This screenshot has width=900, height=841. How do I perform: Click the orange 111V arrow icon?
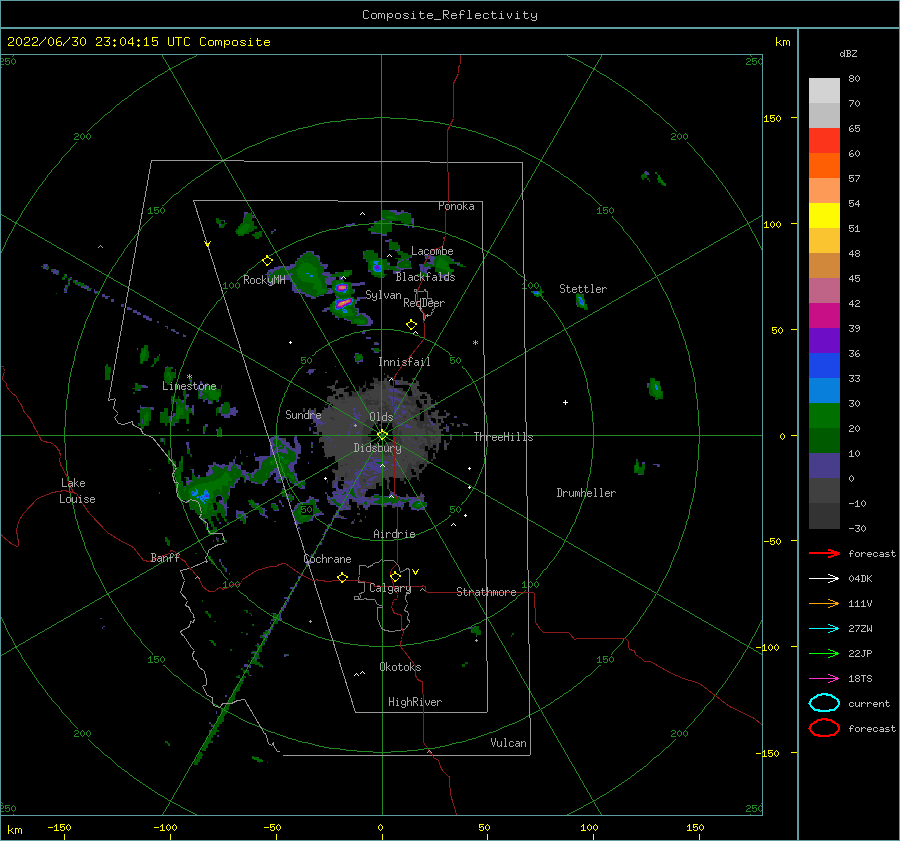point(824,603)
